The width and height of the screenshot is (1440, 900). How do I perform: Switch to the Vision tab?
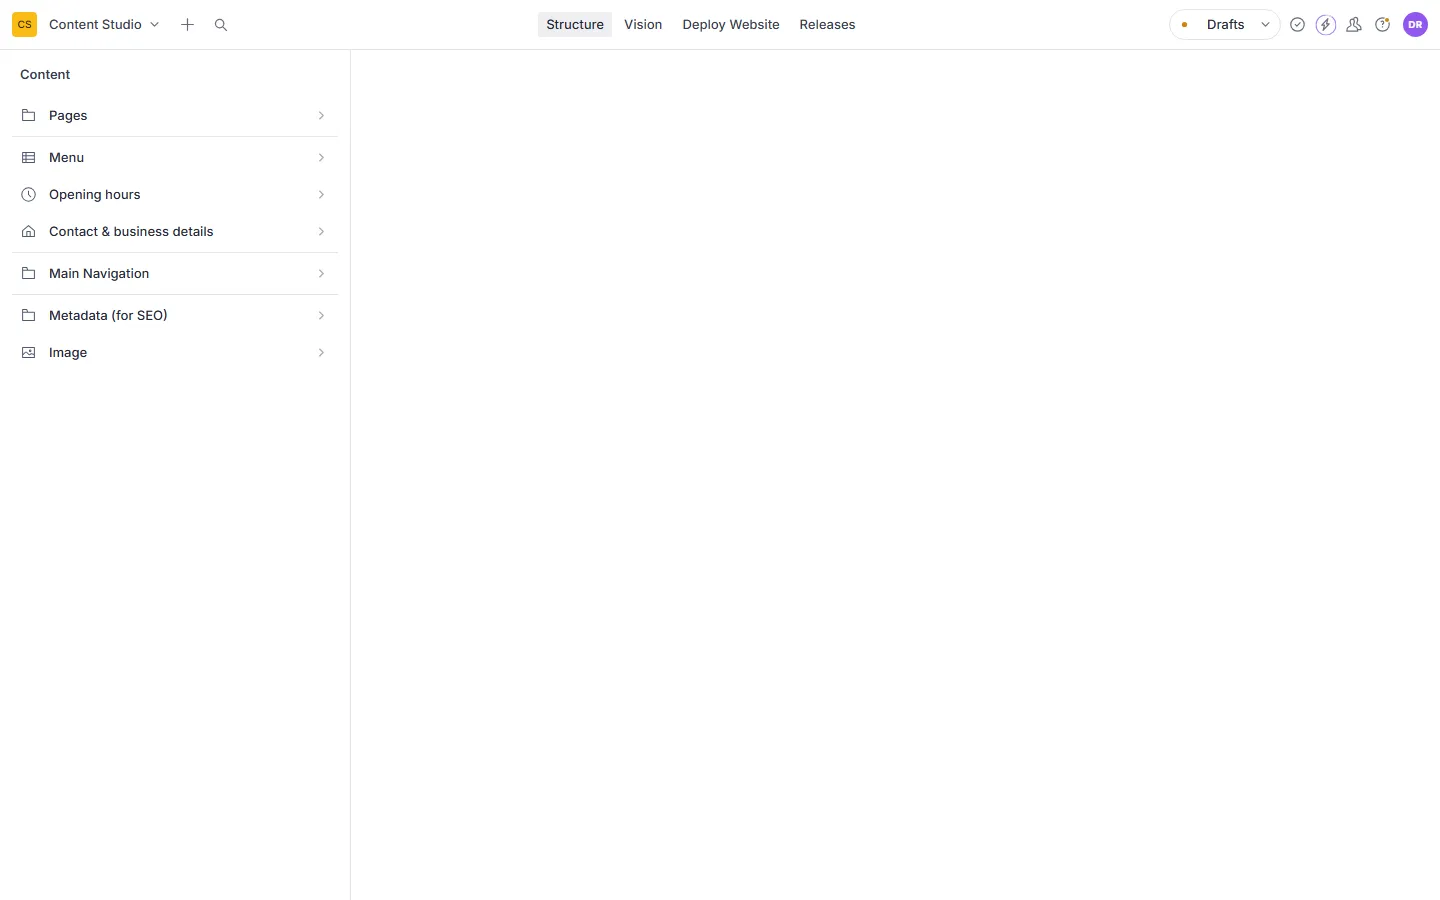click(643, 24)
